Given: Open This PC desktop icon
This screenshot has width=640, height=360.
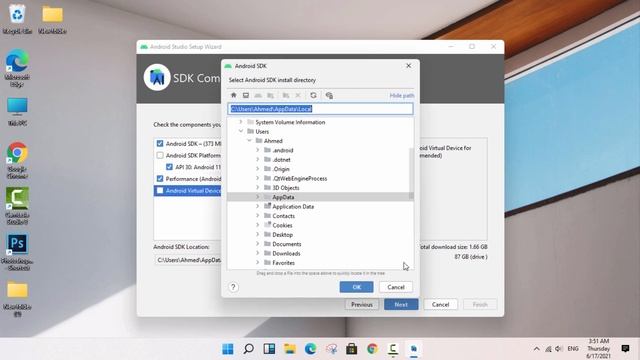Looking at the screenshot, I should [17, 111].
